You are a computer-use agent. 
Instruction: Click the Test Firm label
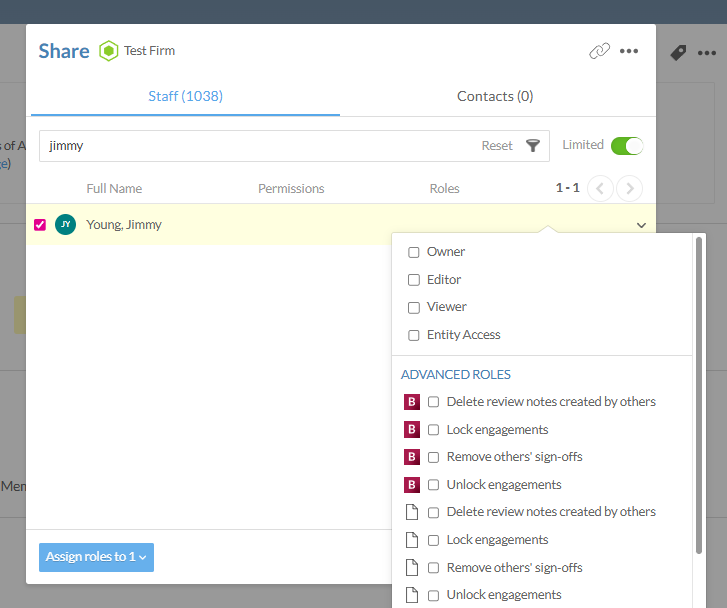149,51
